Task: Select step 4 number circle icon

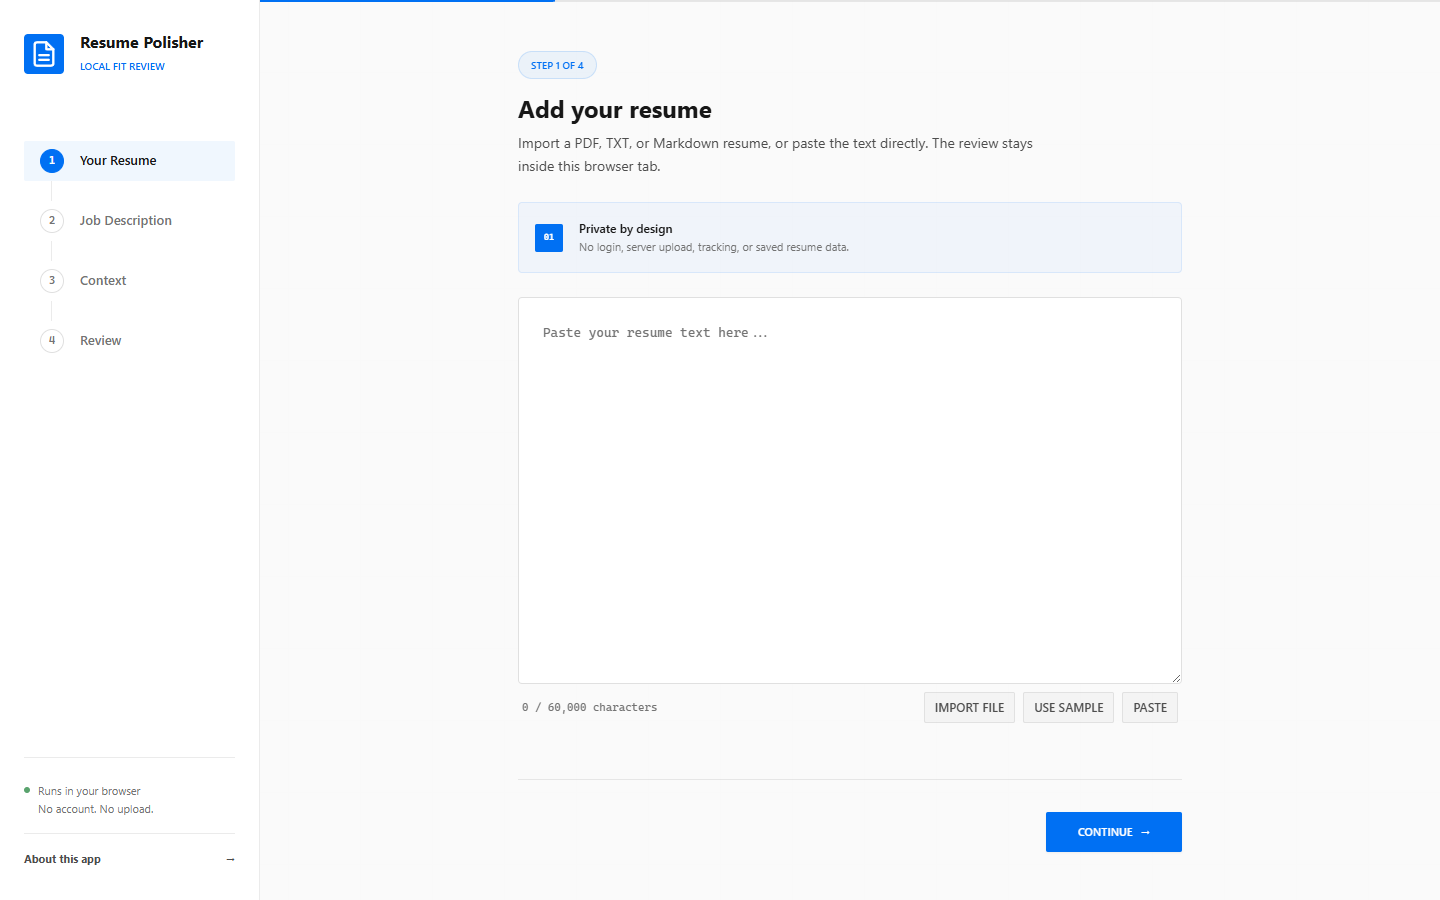Action: (52, 341)
